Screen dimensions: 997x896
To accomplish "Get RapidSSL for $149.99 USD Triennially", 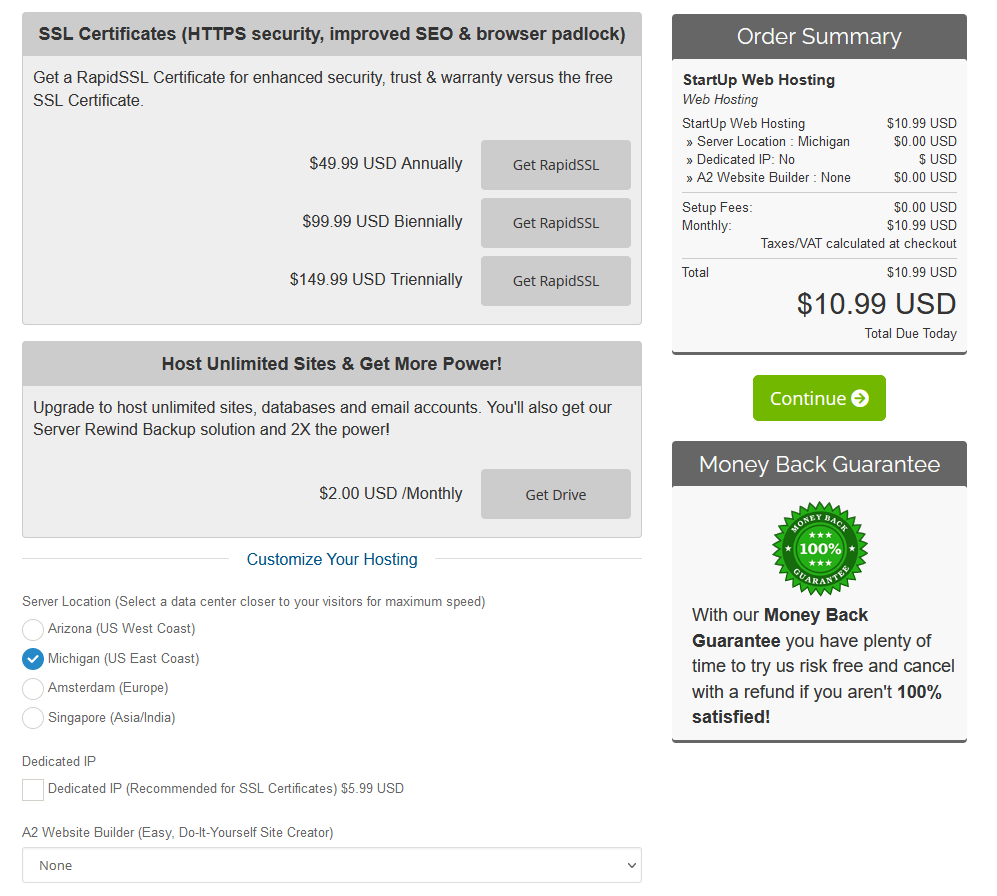I will coord(555,281).
